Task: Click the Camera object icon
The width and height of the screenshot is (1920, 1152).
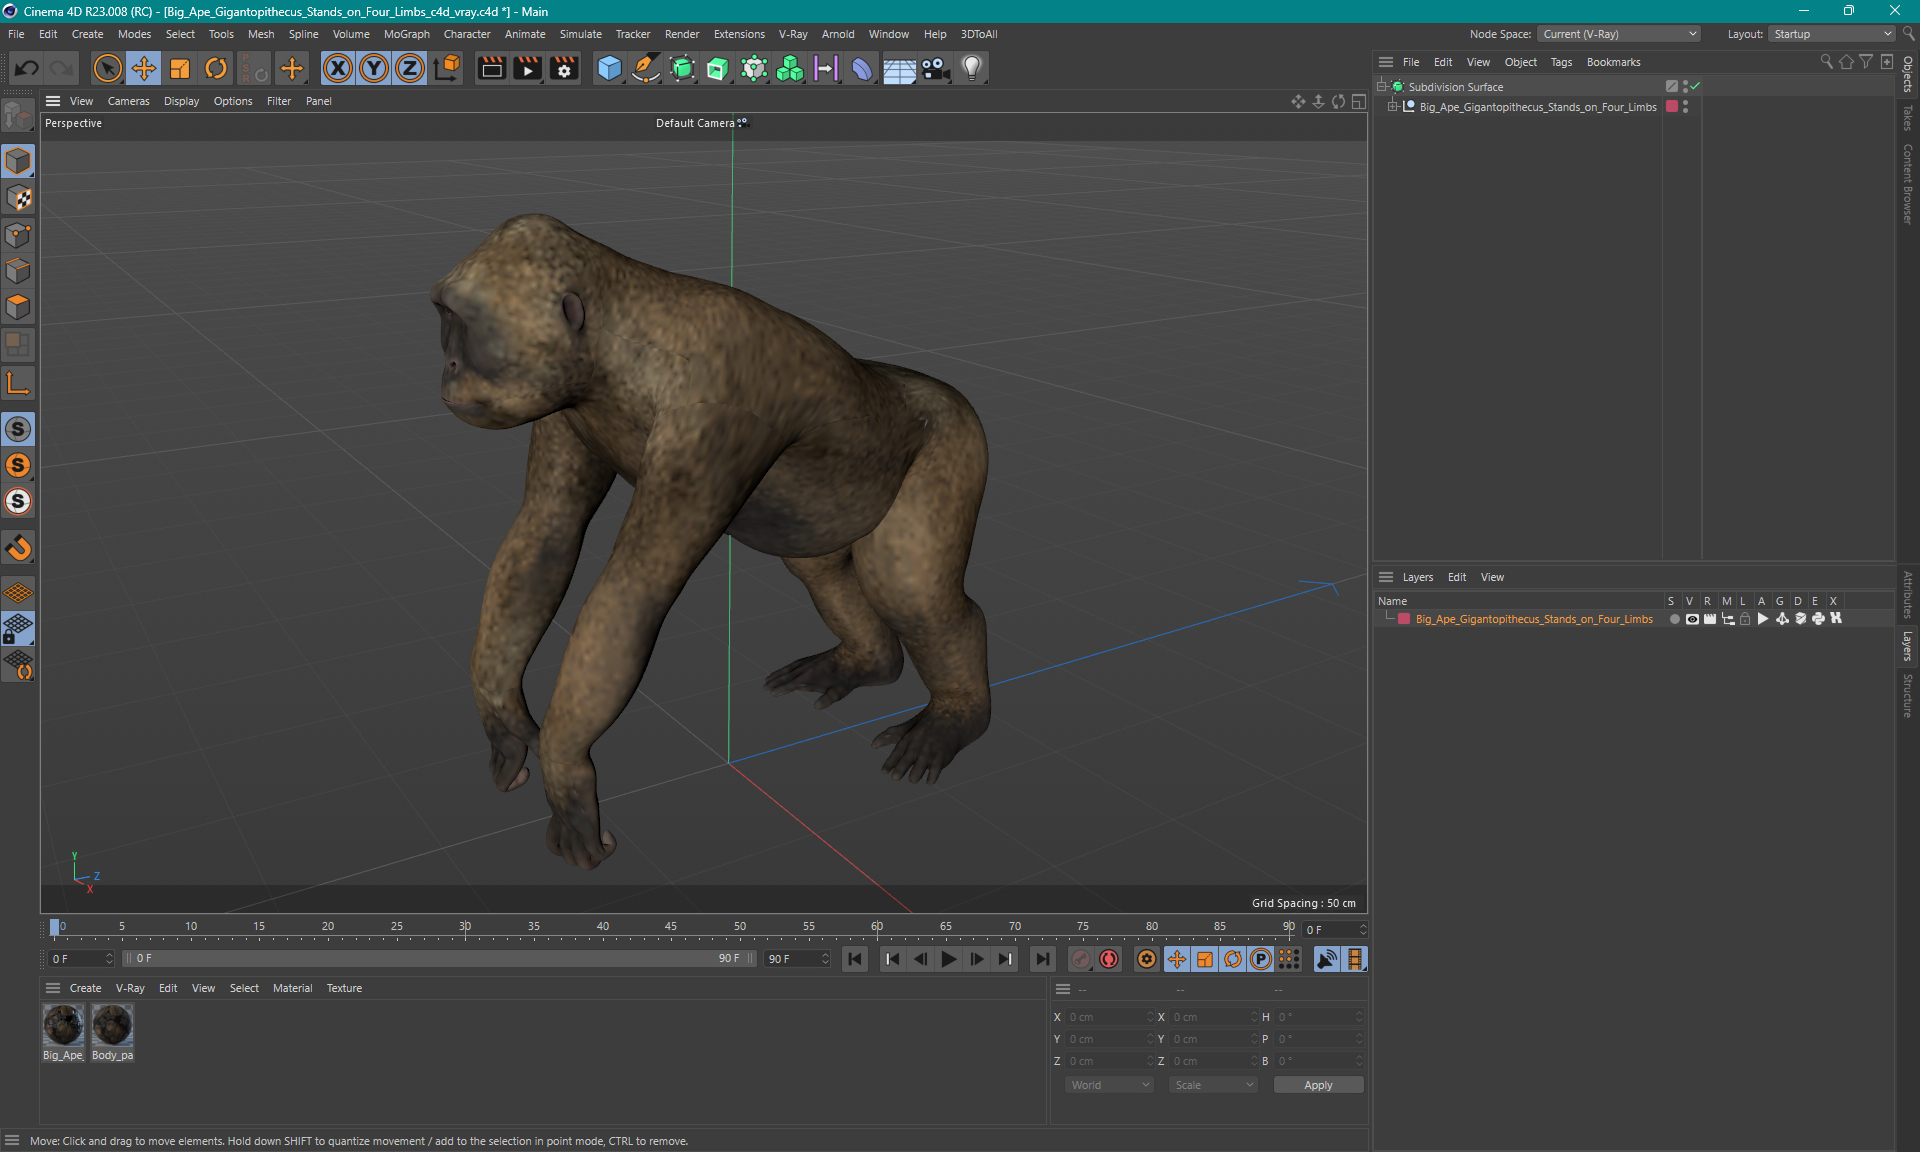Action: 935,68
